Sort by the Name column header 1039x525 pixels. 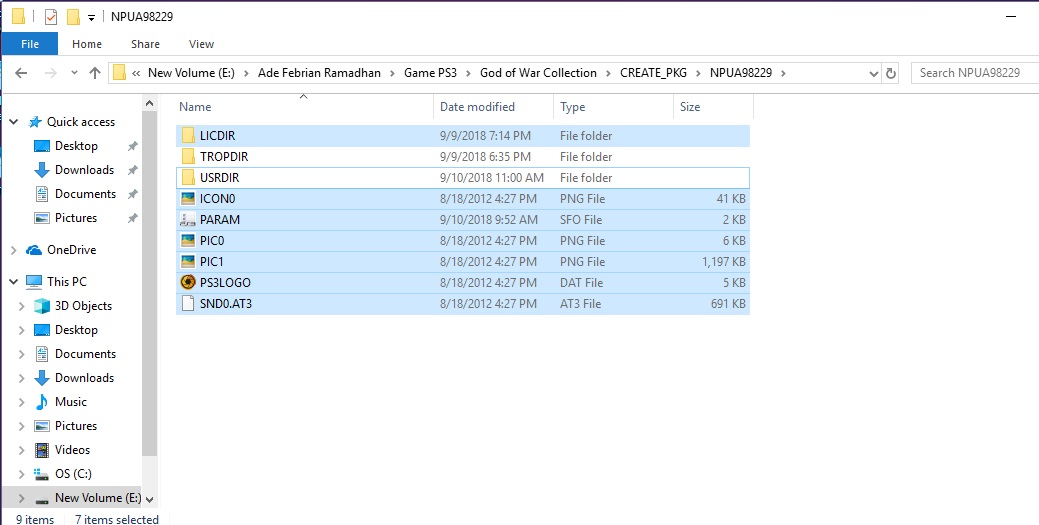[304, 107]
